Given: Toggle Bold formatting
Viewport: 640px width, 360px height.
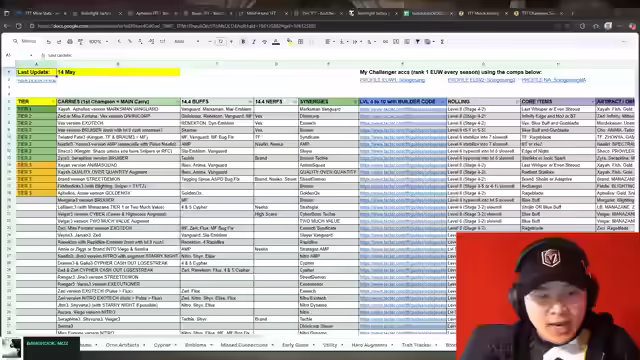Looking at the screenshot, I should coord(243,42).
